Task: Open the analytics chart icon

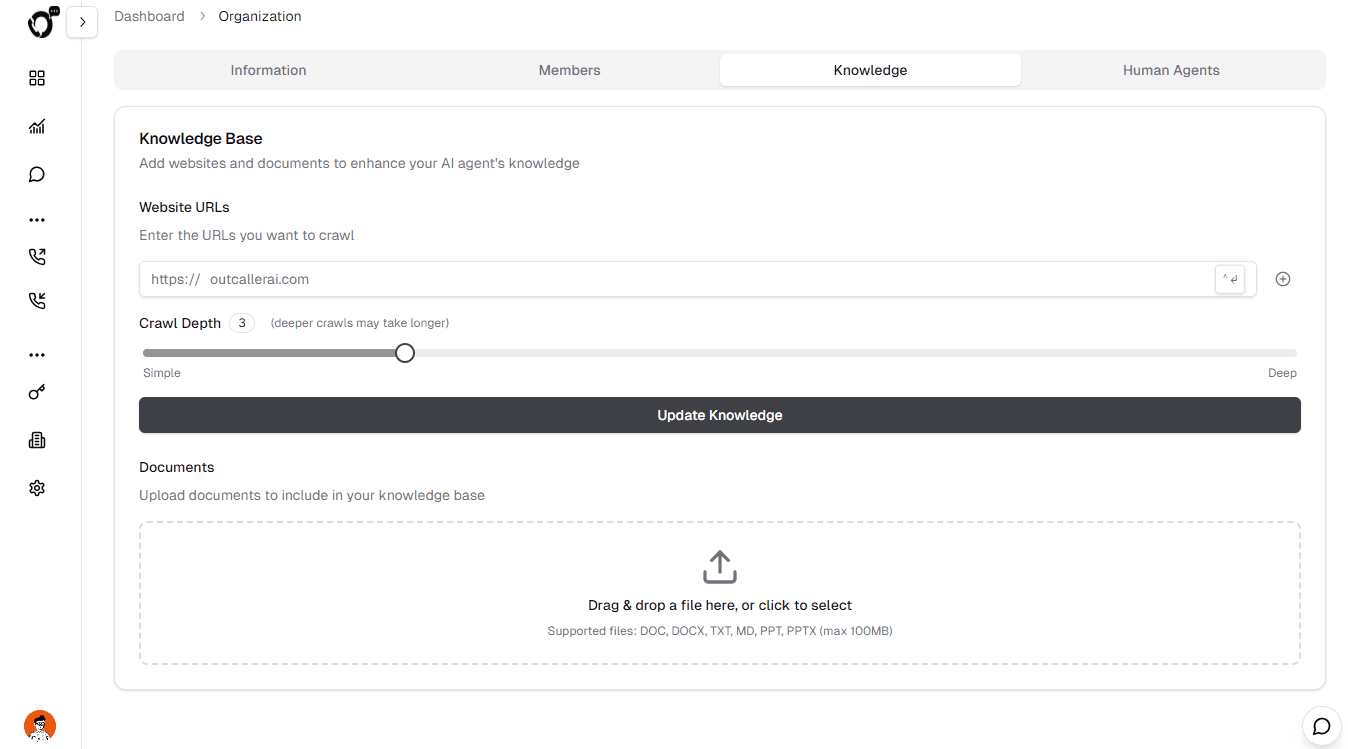Action: 37,126
